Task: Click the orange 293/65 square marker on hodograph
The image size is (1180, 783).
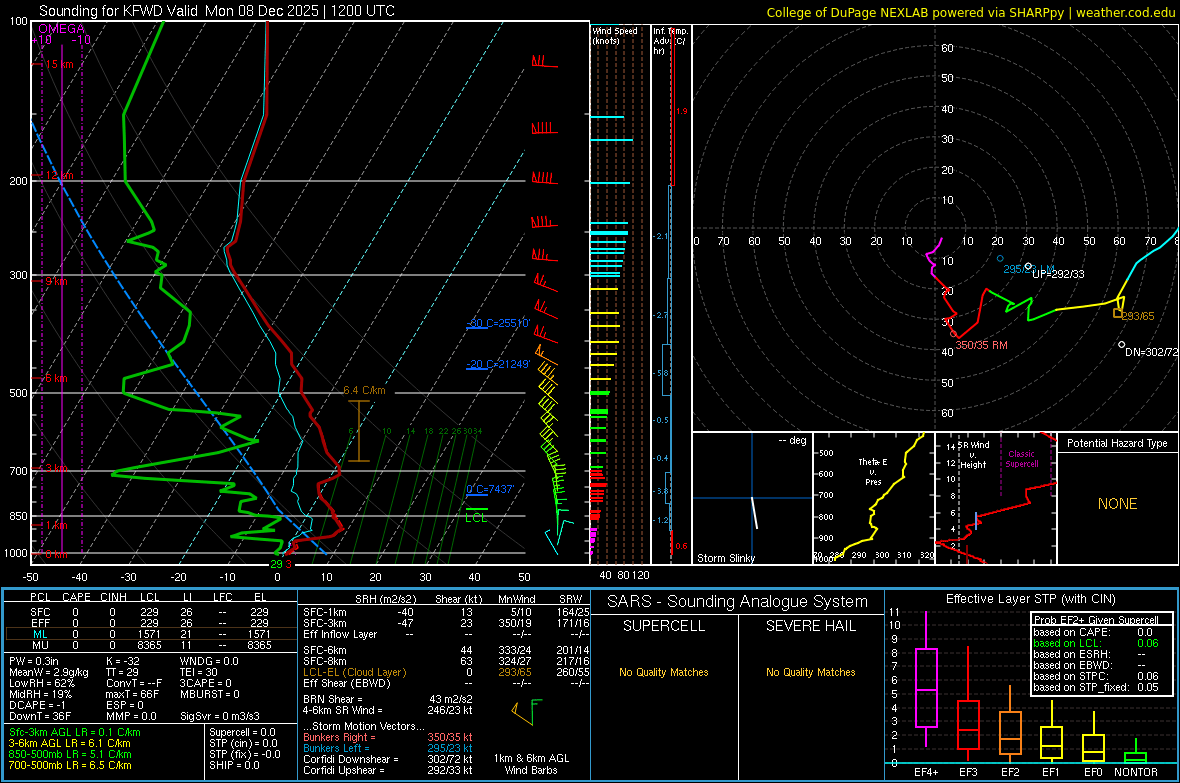Action: [1118, 313]
